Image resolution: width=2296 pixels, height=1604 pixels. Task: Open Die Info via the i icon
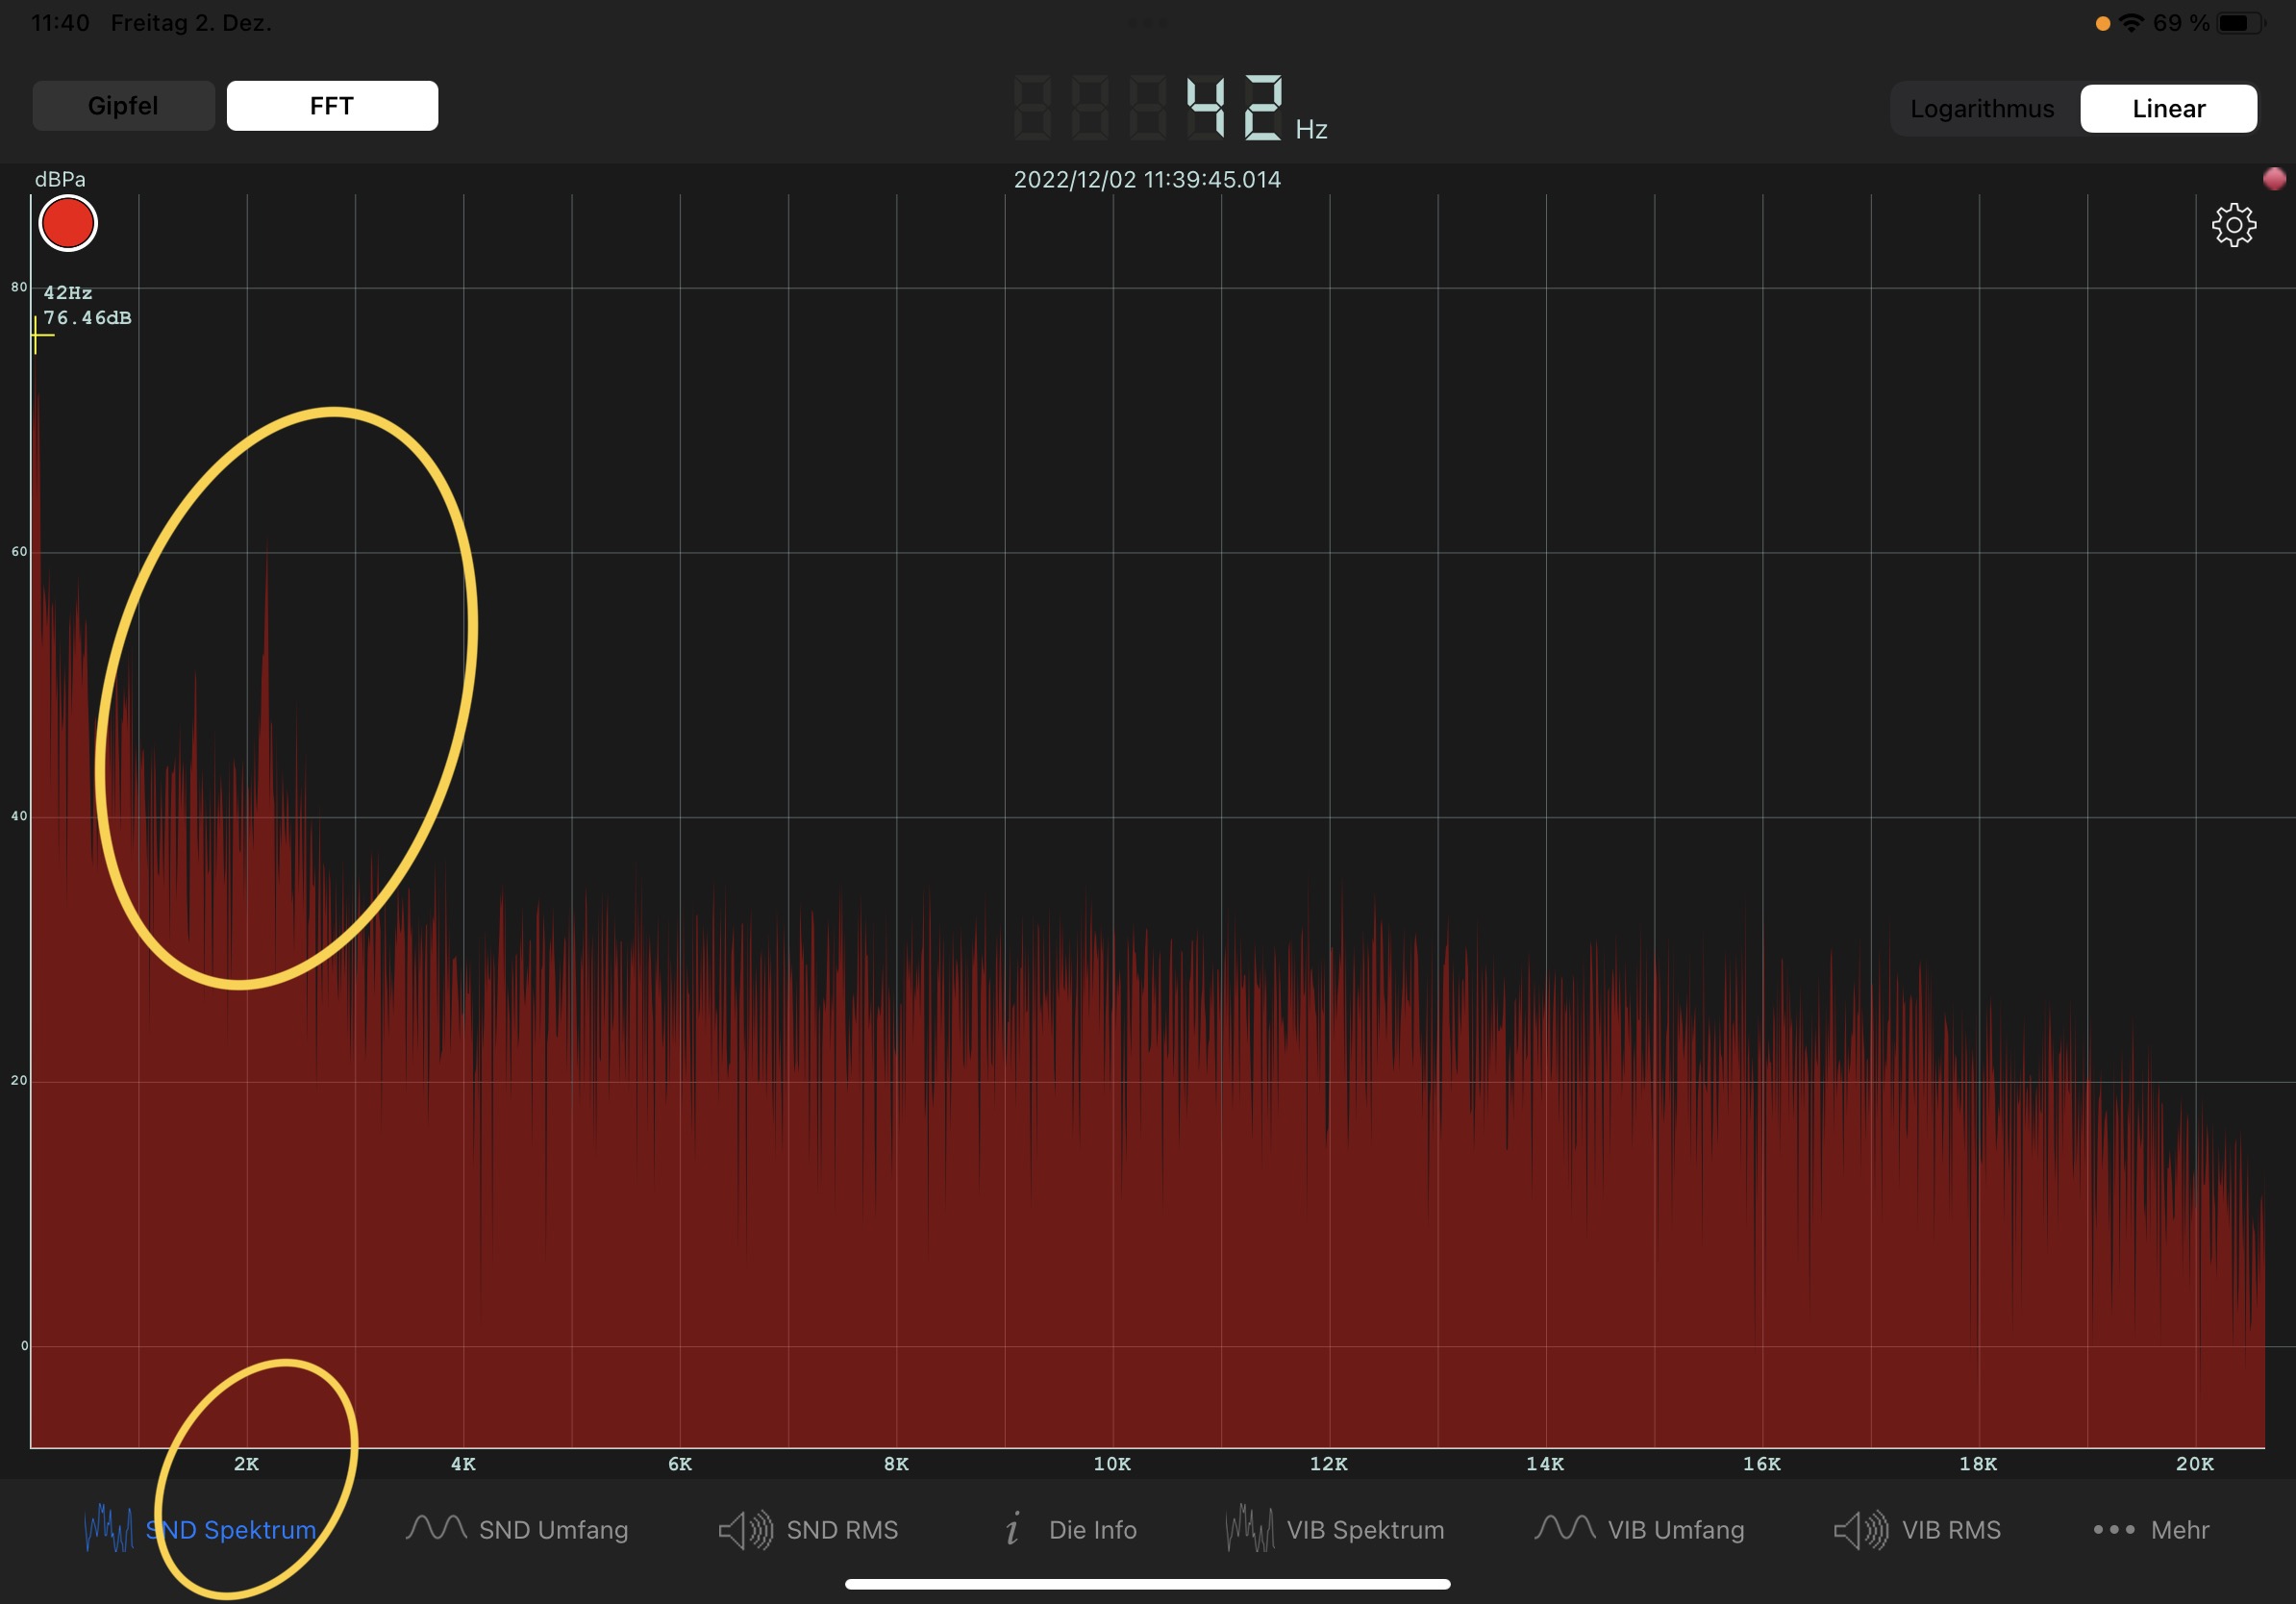[x=1013, y=1529]
